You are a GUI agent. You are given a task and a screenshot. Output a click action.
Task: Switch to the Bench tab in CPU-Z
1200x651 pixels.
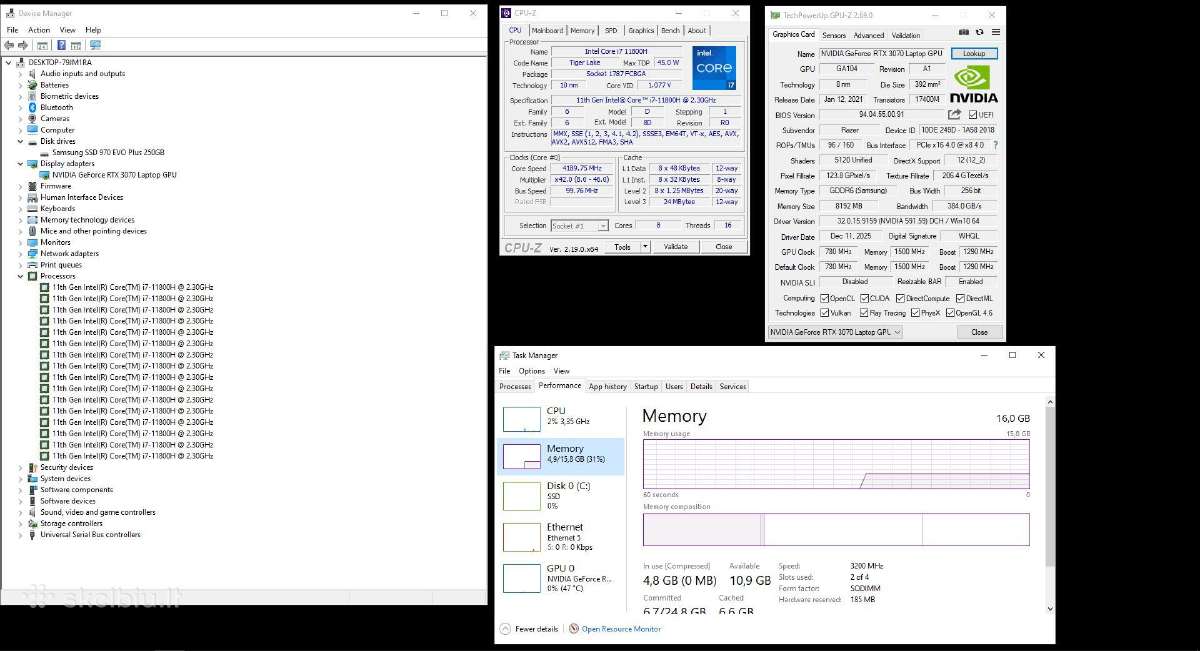pyautogui.click(x=670, y=31)
